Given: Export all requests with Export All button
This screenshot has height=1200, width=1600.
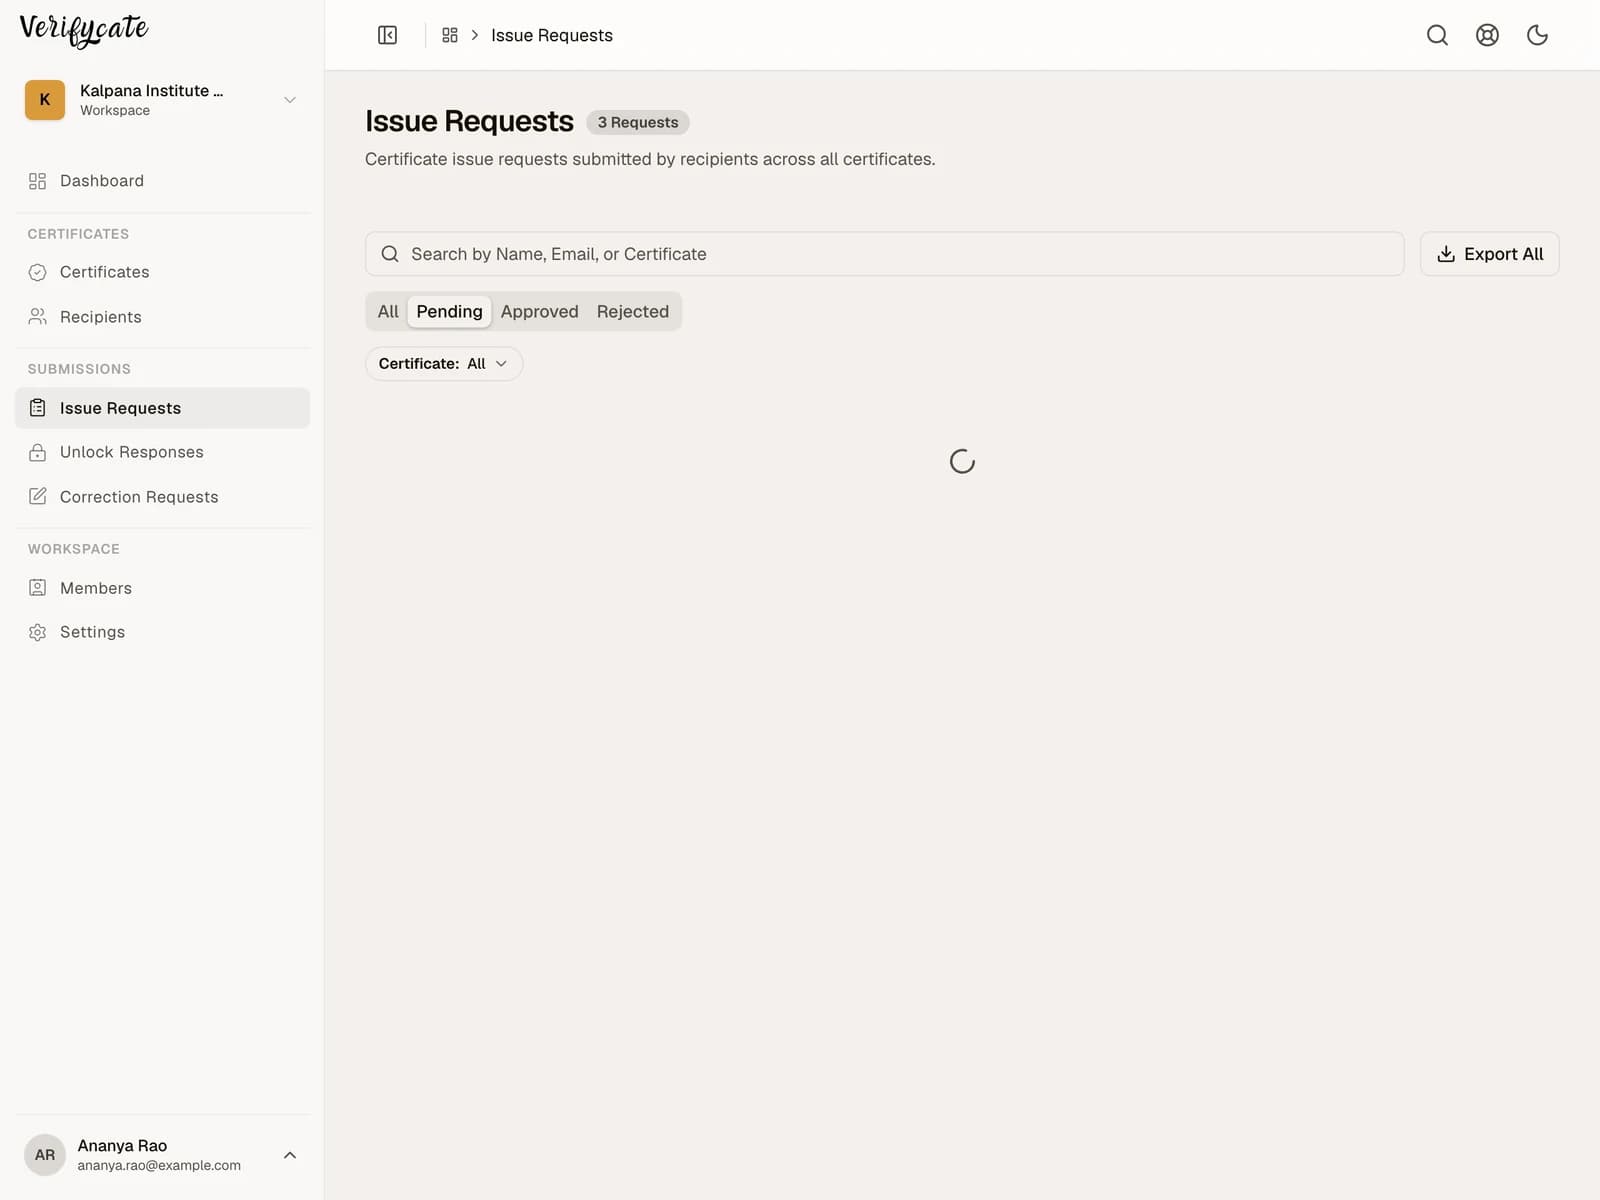Looking at the screenshot, I should click(1489, 254).
